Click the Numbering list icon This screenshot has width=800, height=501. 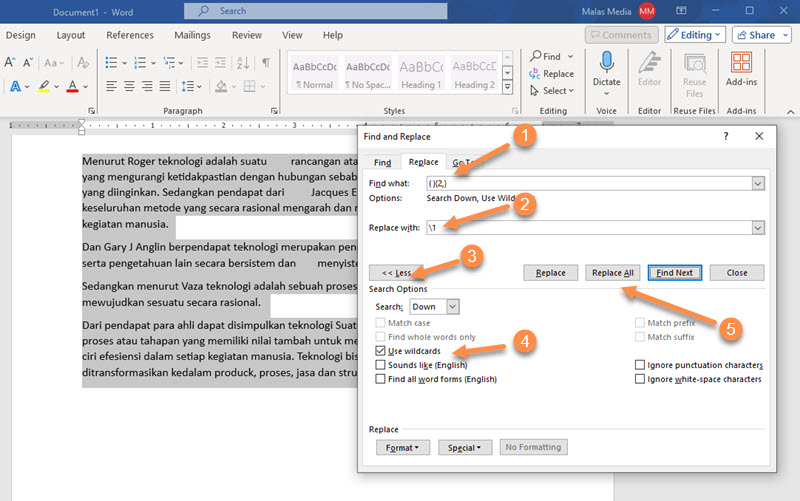(x=140, y=63)
